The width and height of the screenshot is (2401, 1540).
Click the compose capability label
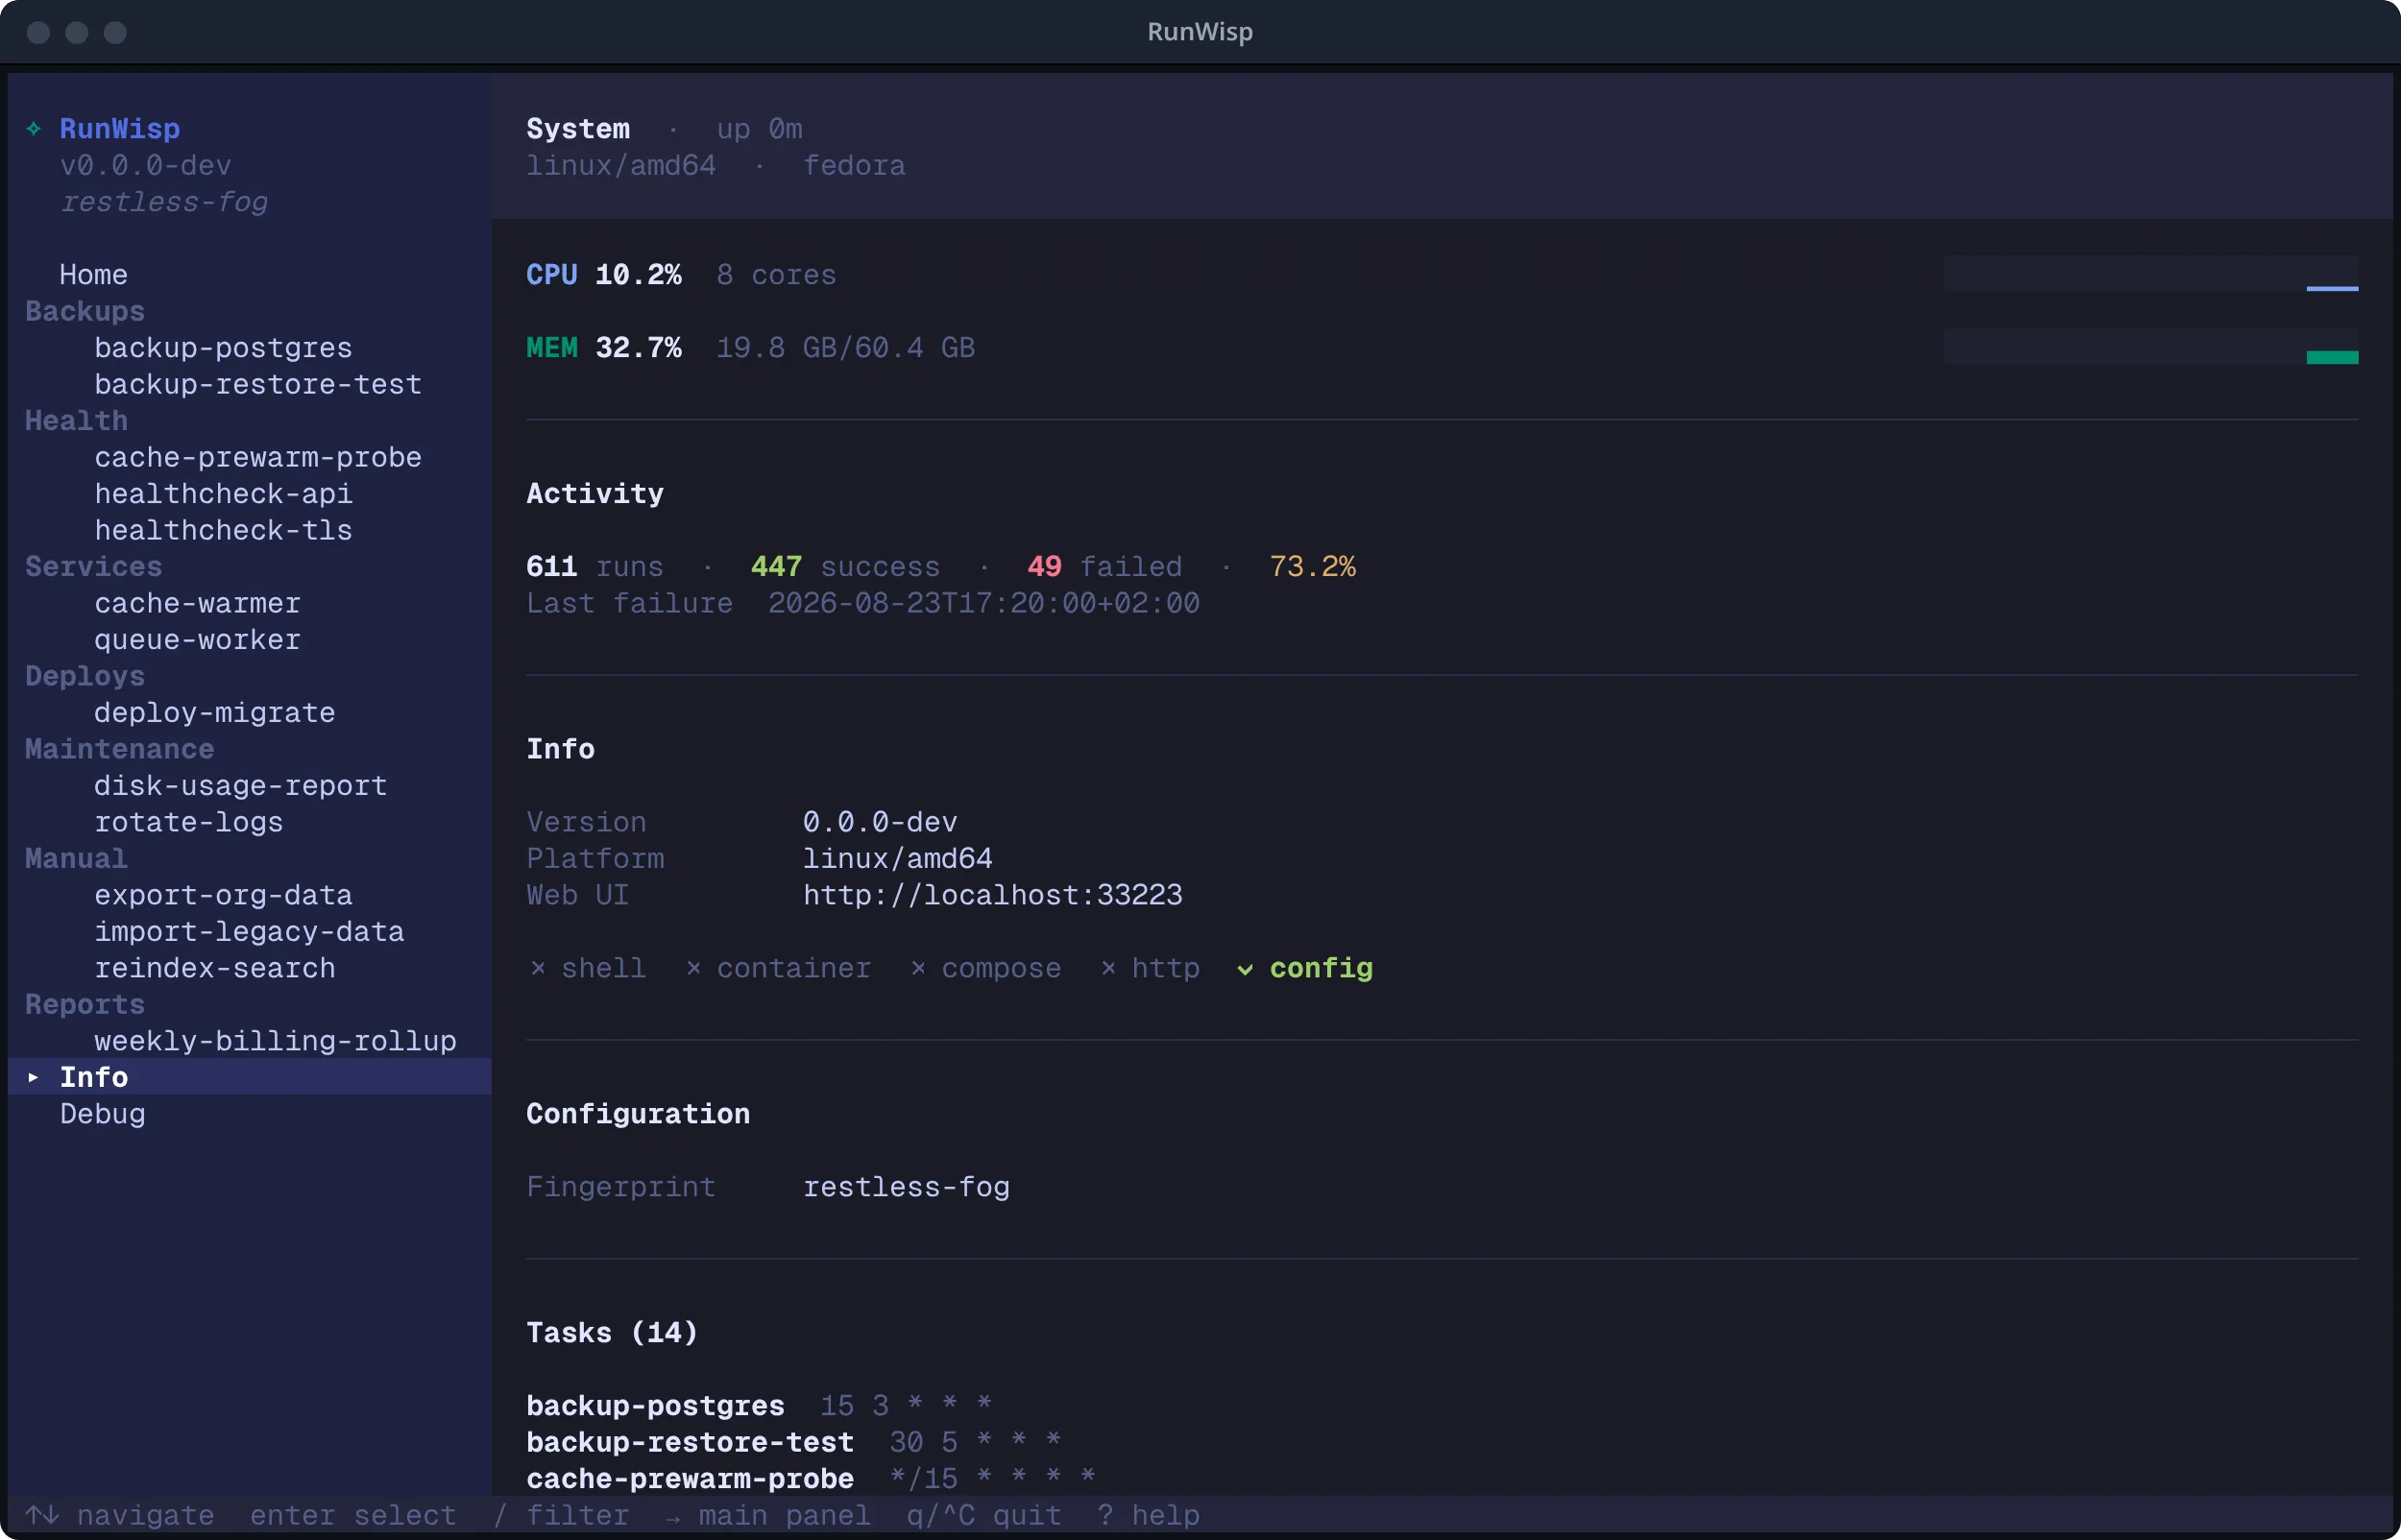point(1001,968)
